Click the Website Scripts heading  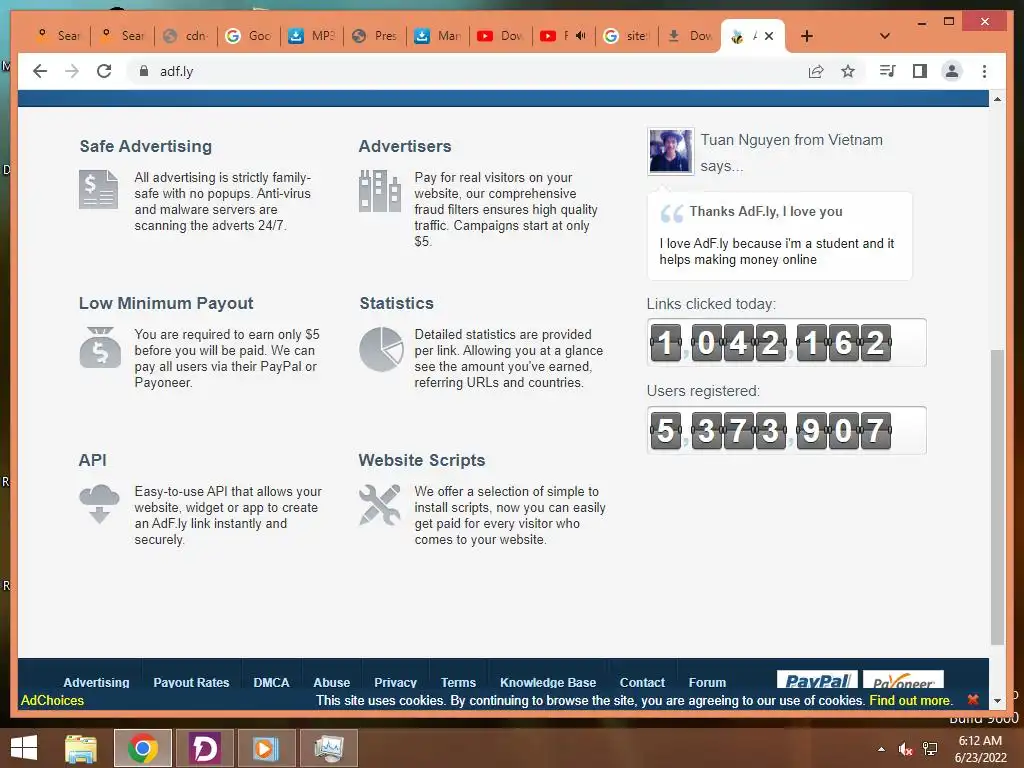coord(422,460)
